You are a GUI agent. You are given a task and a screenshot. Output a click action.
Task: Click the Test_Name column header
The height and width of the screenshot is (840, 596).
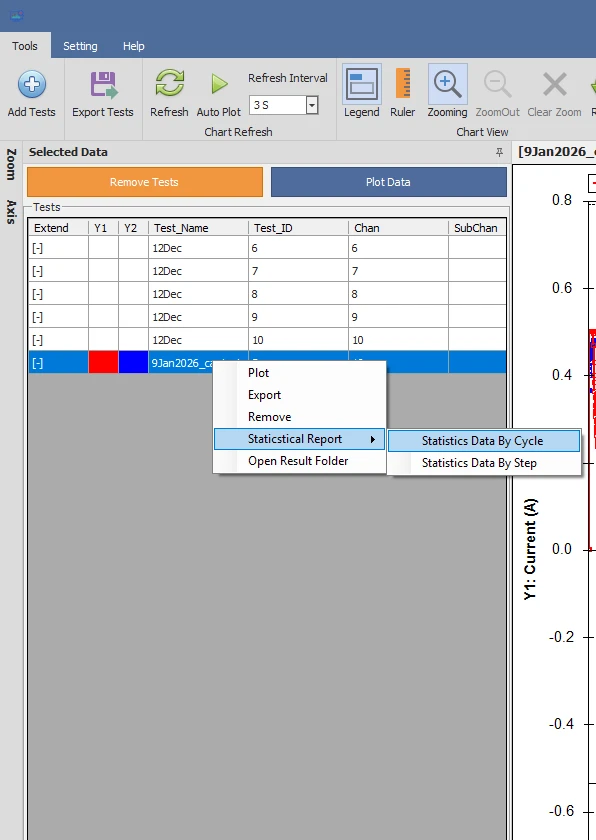198,228
